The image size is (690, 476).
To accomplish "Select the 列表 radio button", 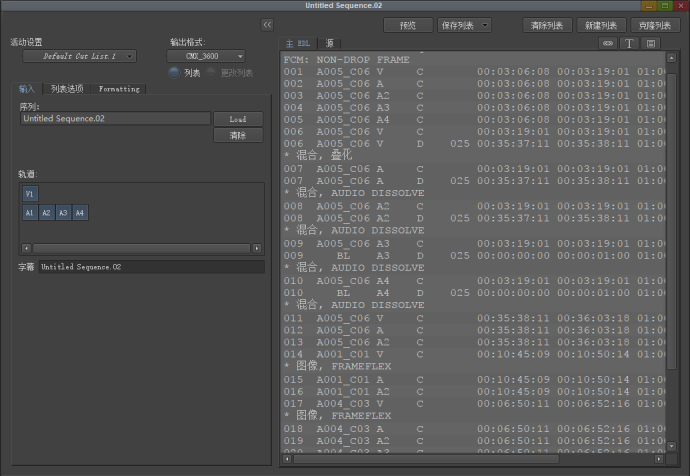I will coord(174,73).
